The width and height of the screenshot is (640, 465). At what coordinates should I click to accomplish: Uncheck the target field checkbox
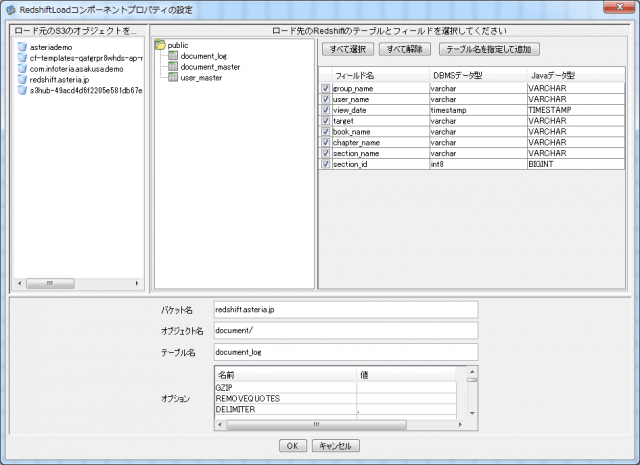click(325, 121)
